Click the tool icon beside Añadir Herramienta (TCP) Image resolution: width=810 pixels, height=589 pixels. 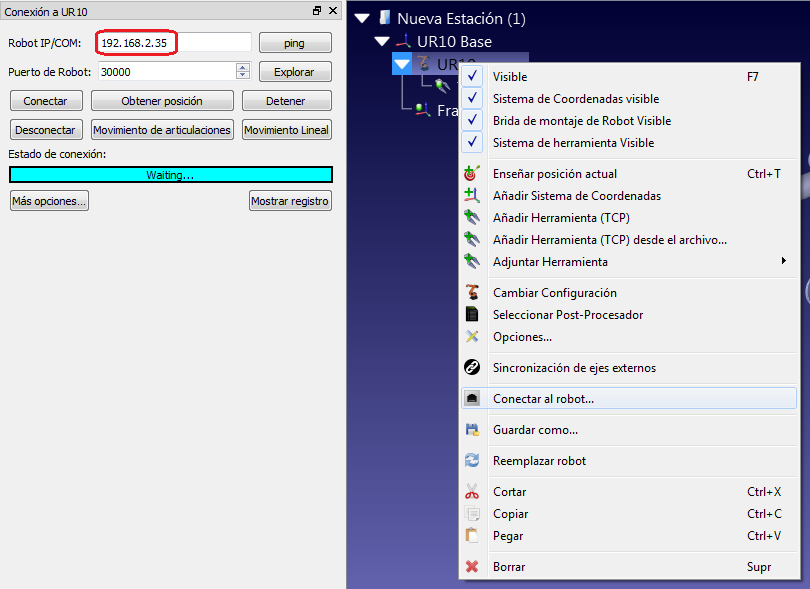472,218
